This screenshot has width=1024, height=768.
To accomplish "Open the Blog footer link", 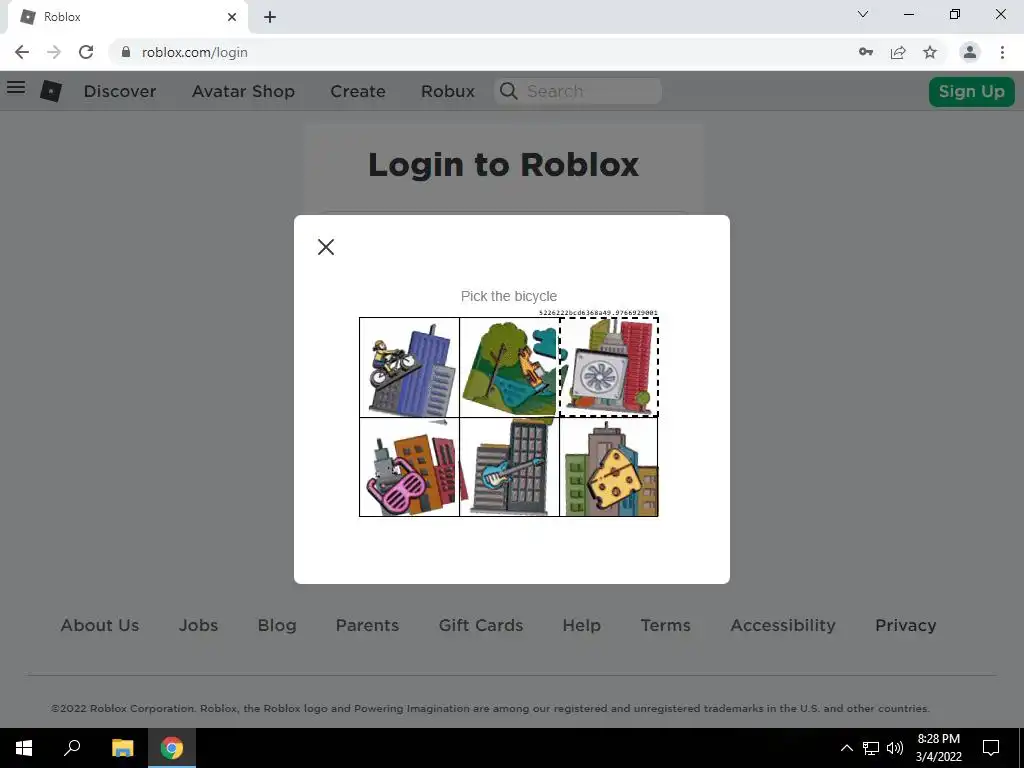I will coord(277,625).
